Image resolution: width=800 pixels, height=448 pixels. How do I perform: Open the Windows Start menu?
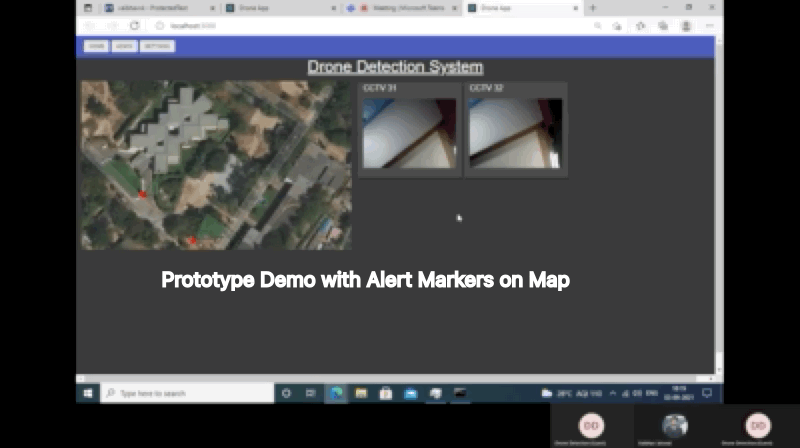(x=88, y=393)
